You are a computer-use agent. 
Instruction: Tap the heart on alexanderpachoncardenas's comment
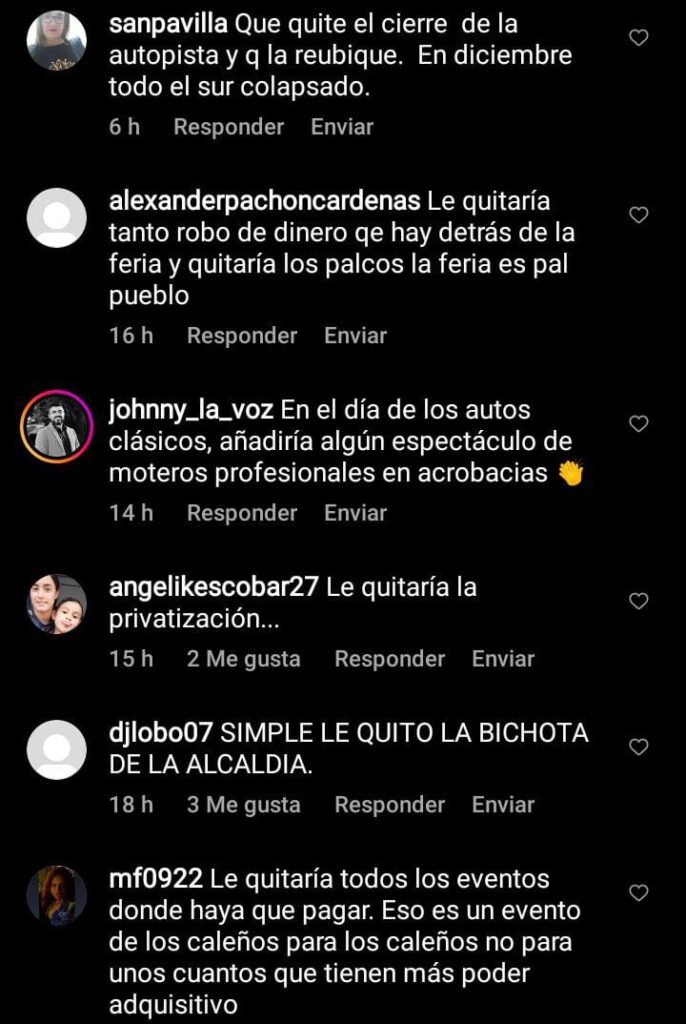pyautogui.click(x=638, y=215)
